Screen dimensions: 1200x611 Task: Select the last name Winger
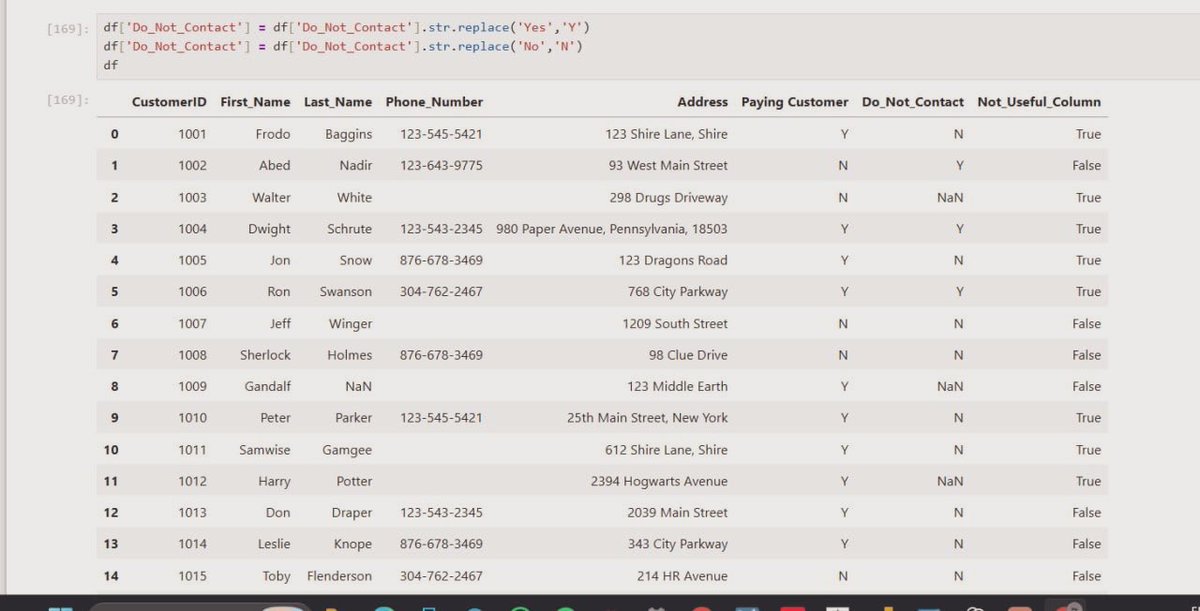[x=350, y=324]
